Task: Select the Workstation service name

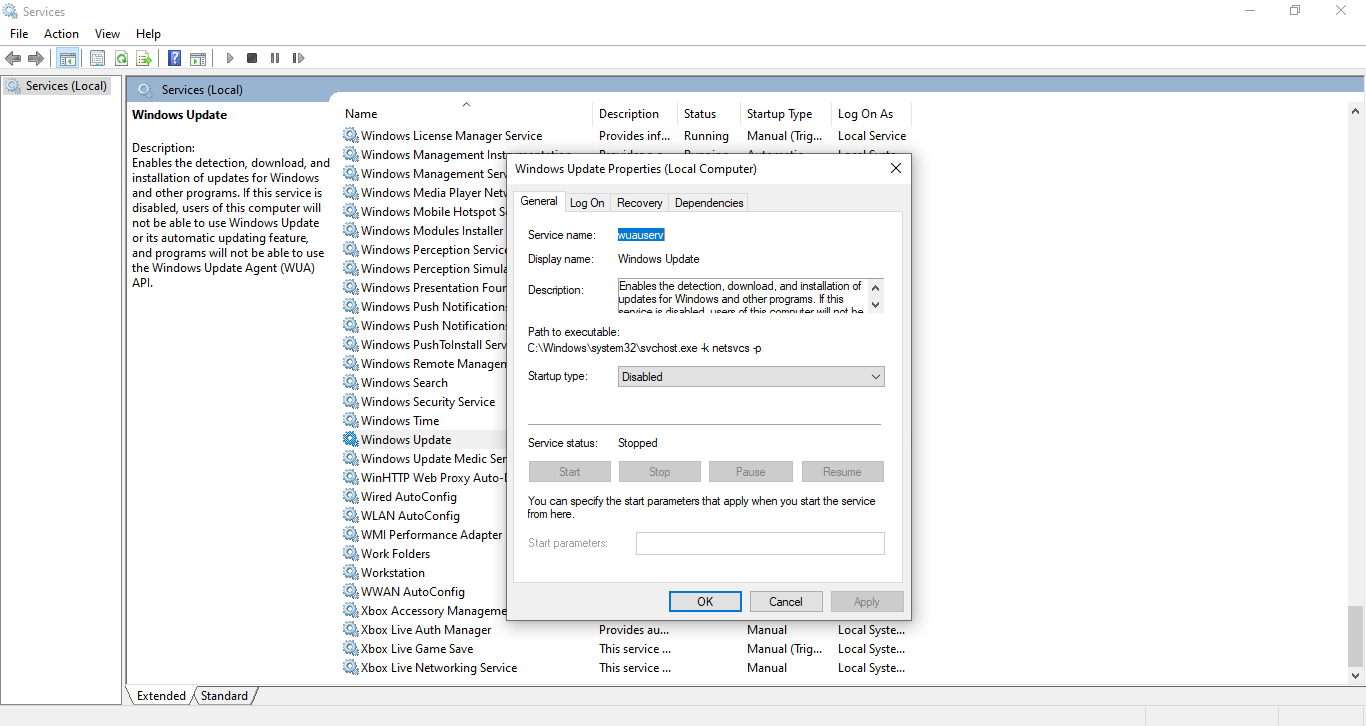Action: (x=393, y=572)
